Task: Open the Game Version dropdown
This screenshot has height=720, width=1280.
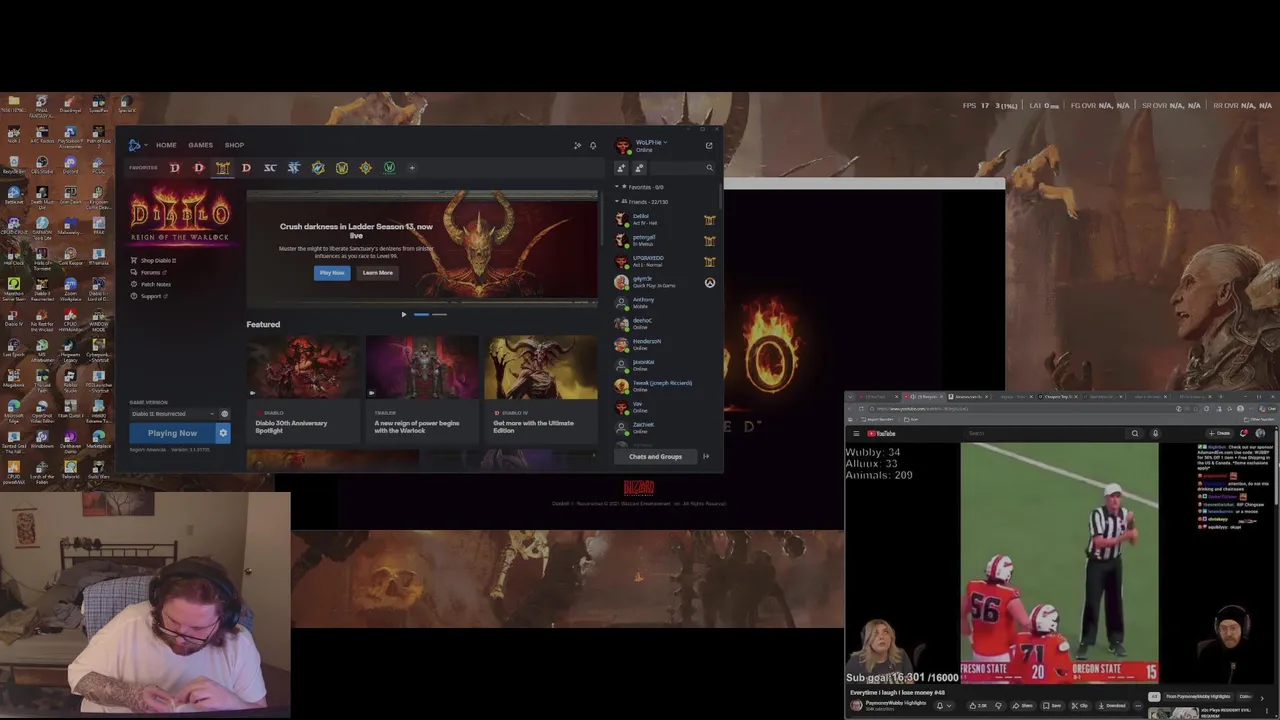Action: pos(172,414)
